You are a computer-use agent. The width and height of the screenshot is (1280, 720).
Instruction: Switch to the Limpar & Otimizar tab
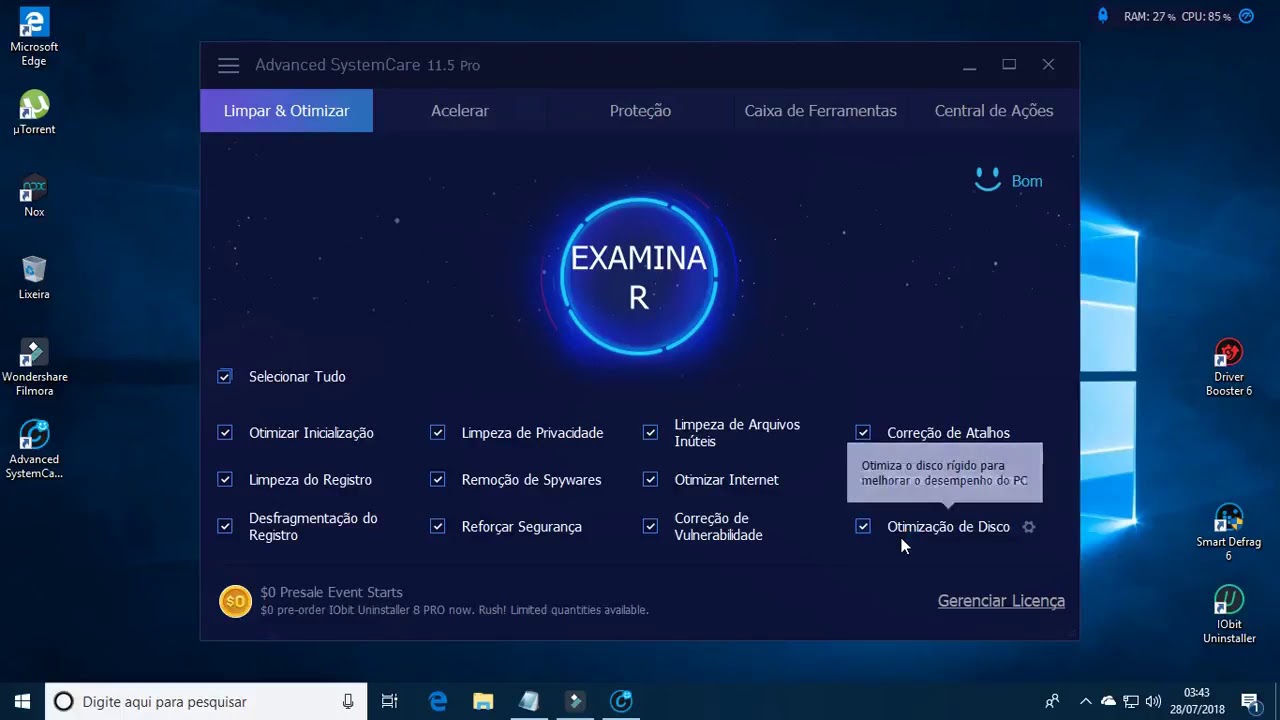(286, 111)
